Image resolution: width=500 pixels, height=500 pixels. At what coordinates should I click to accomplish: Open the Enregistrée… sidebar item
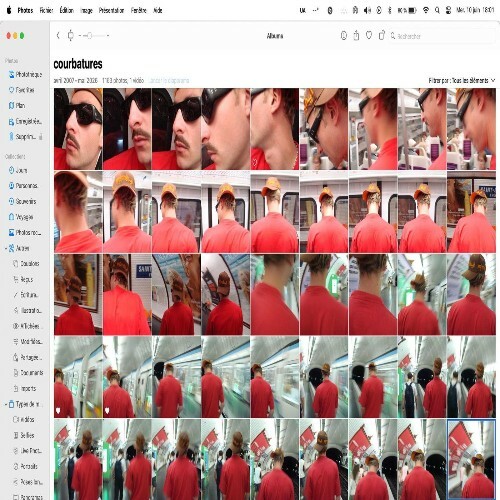(25, 121)
